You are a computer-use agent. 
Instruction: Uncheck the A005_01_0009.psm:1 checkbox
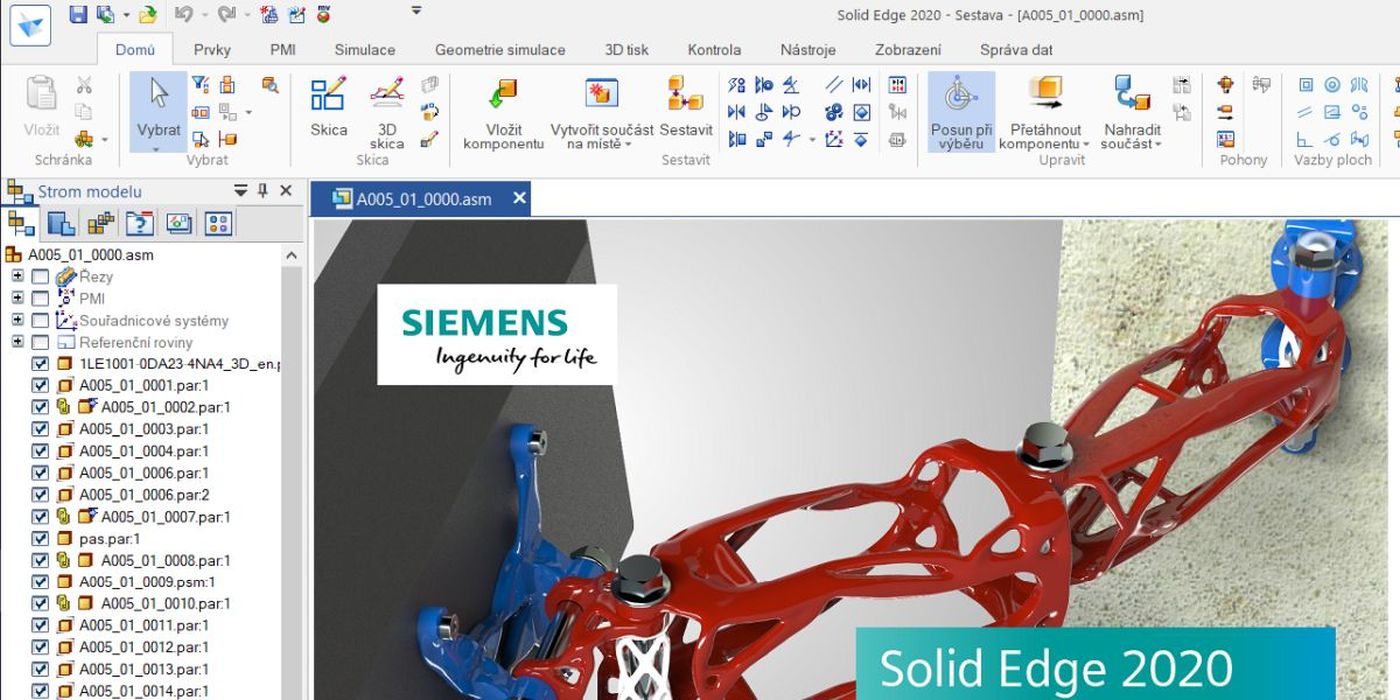[x=40, y=582]
